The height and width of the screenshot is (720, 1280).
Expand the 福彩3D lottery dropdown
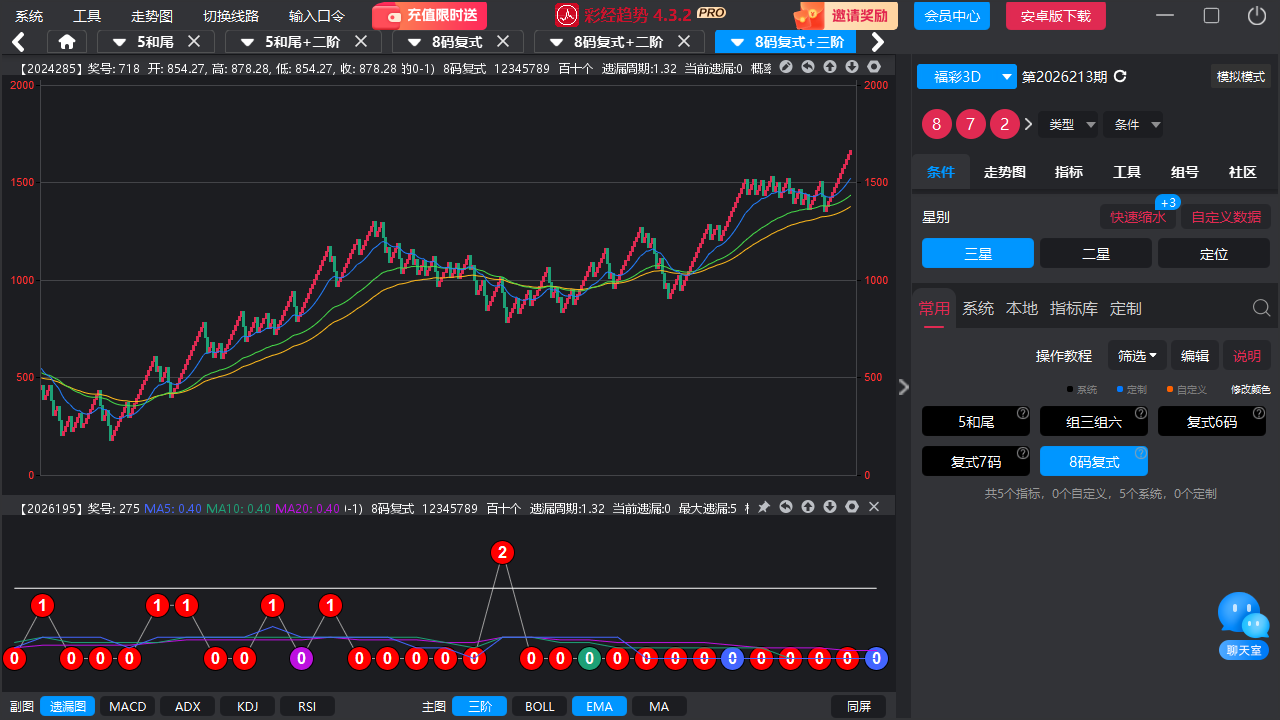[x=967, y=77]
